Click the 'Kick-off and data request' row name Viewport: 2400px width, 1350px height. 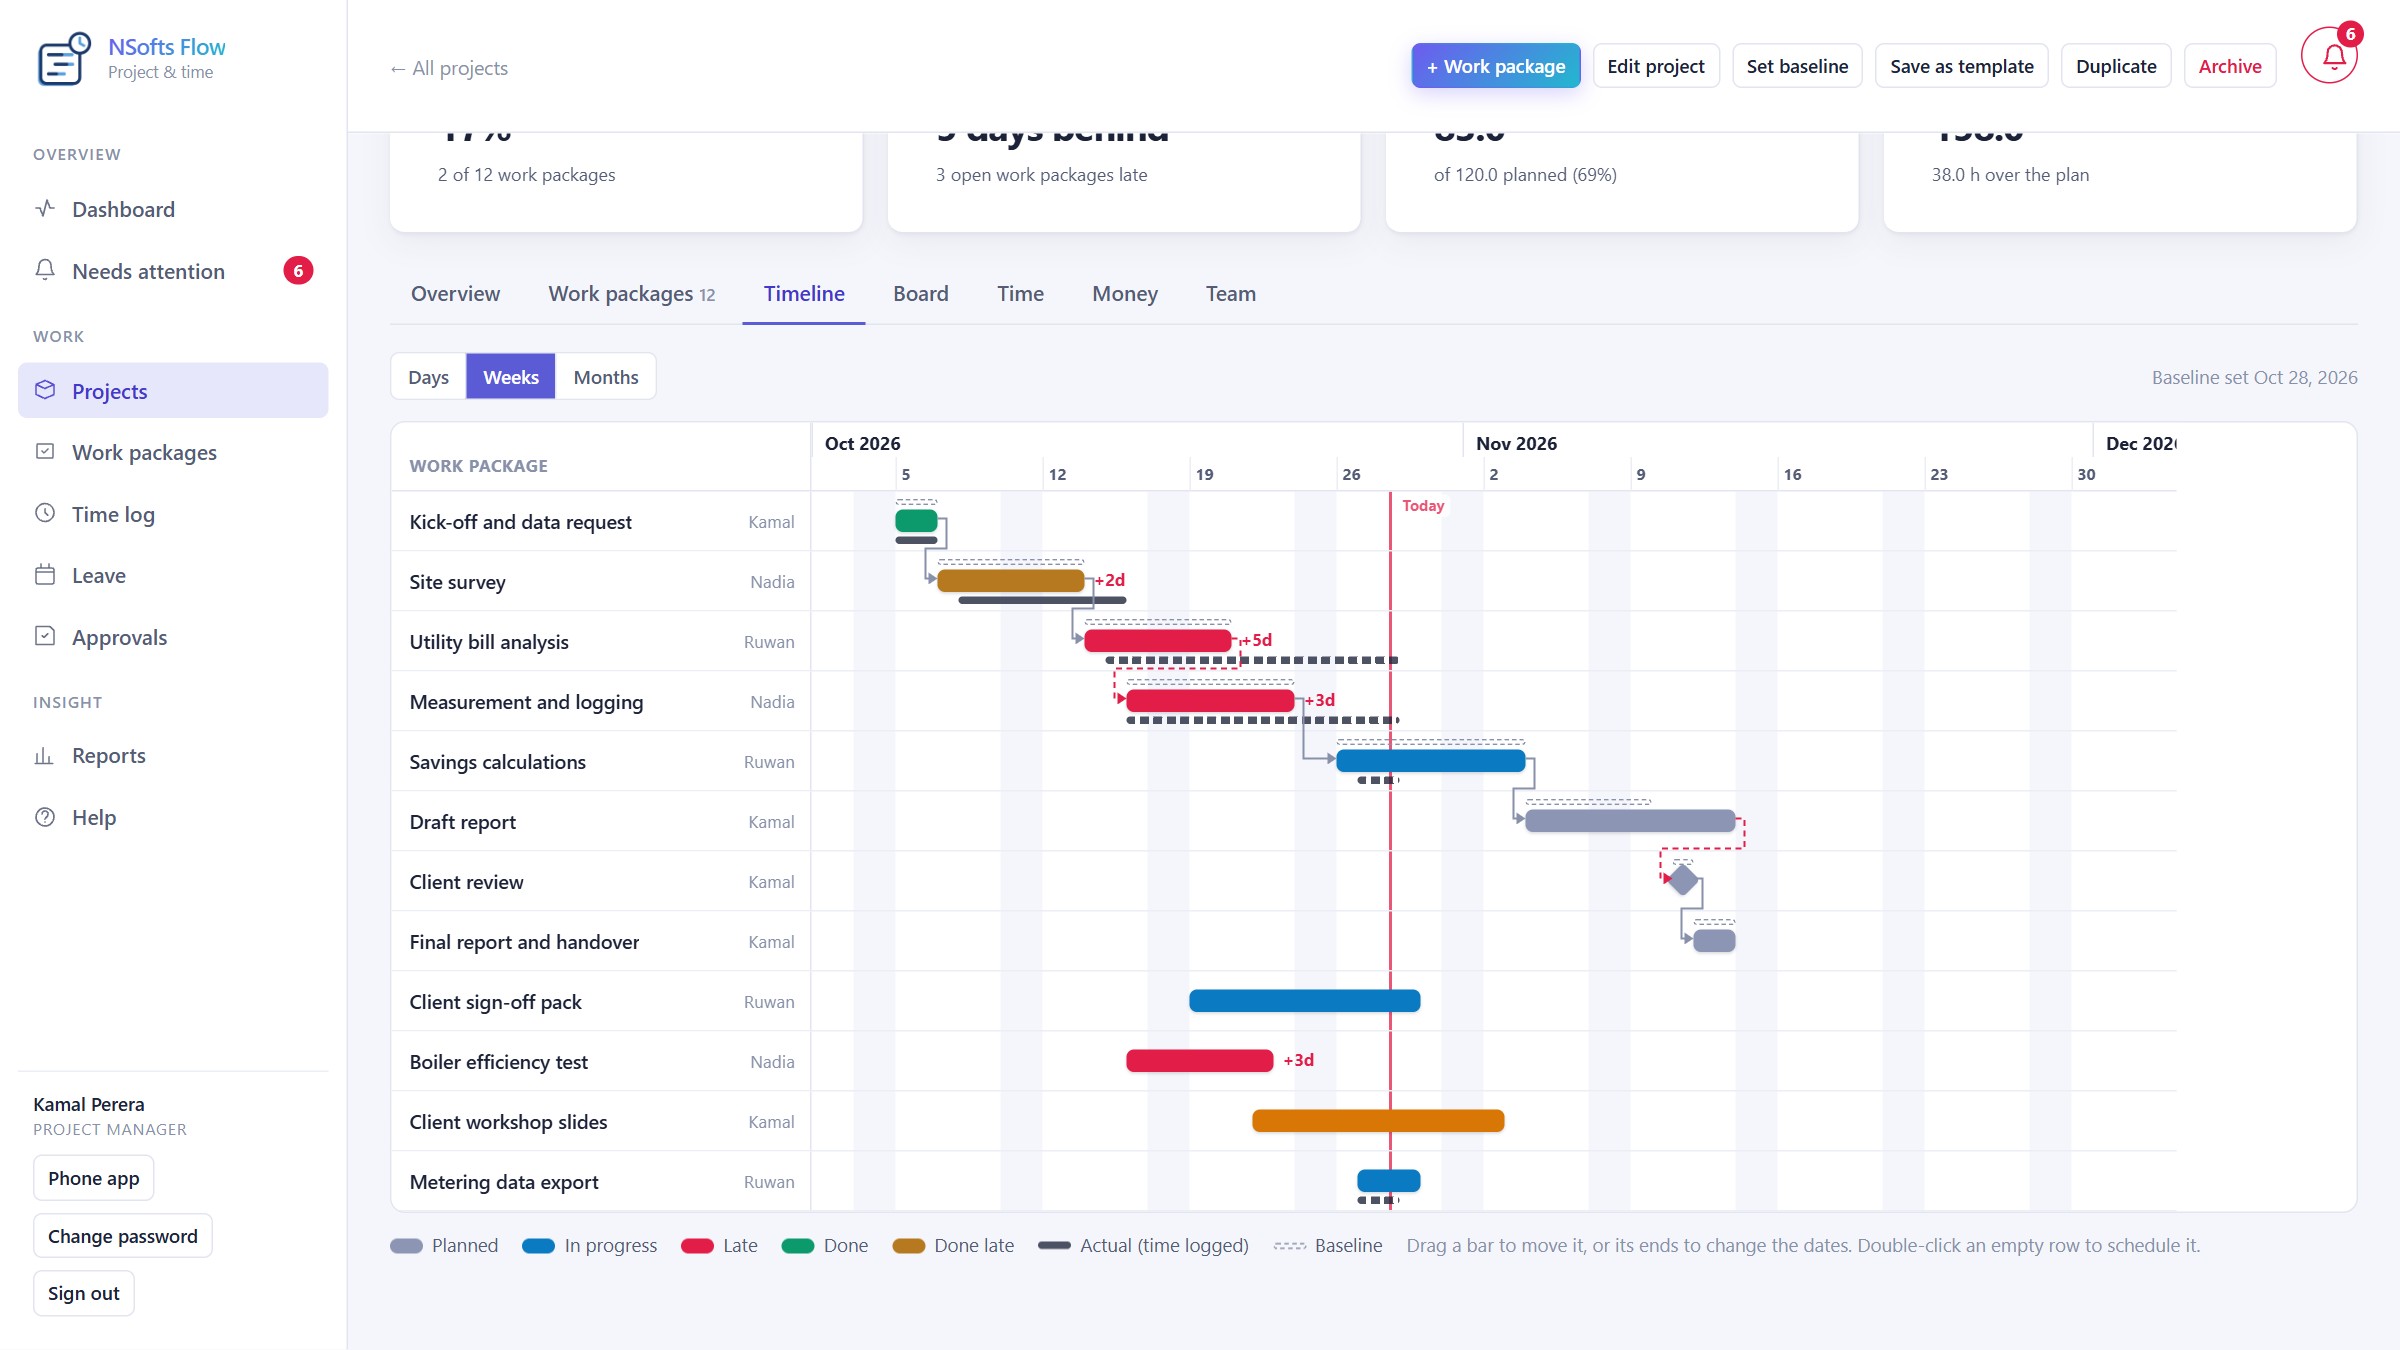point(520,522)
